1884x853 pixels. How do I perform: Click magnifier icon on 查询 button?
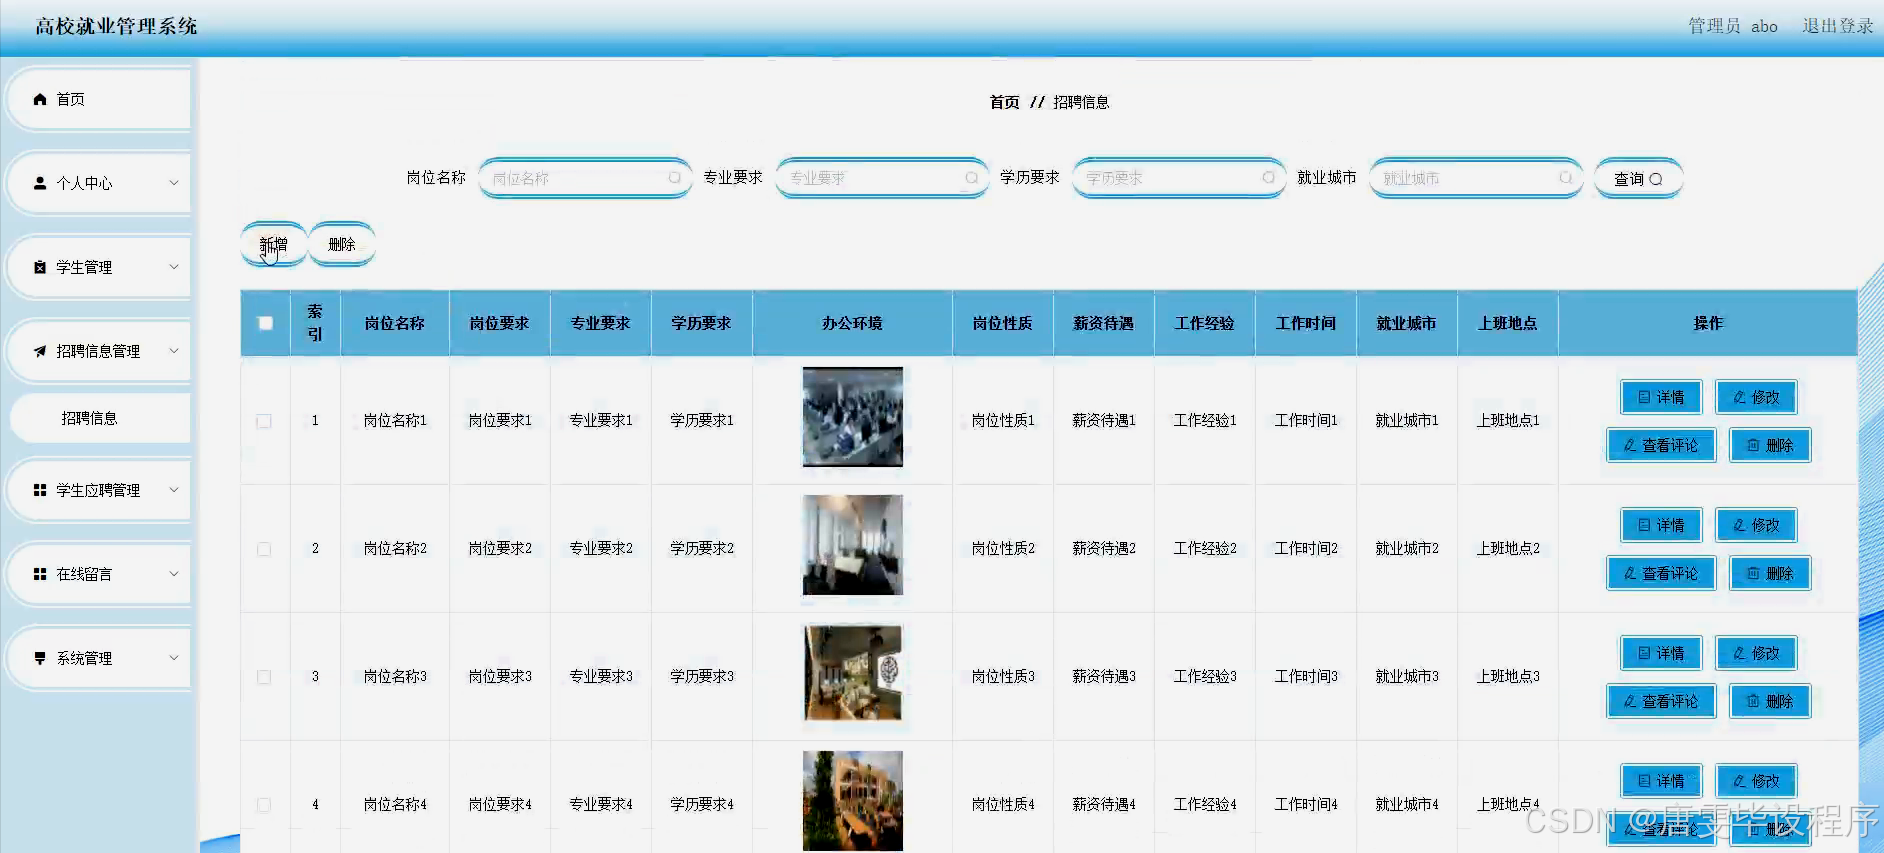[1656, 179]
